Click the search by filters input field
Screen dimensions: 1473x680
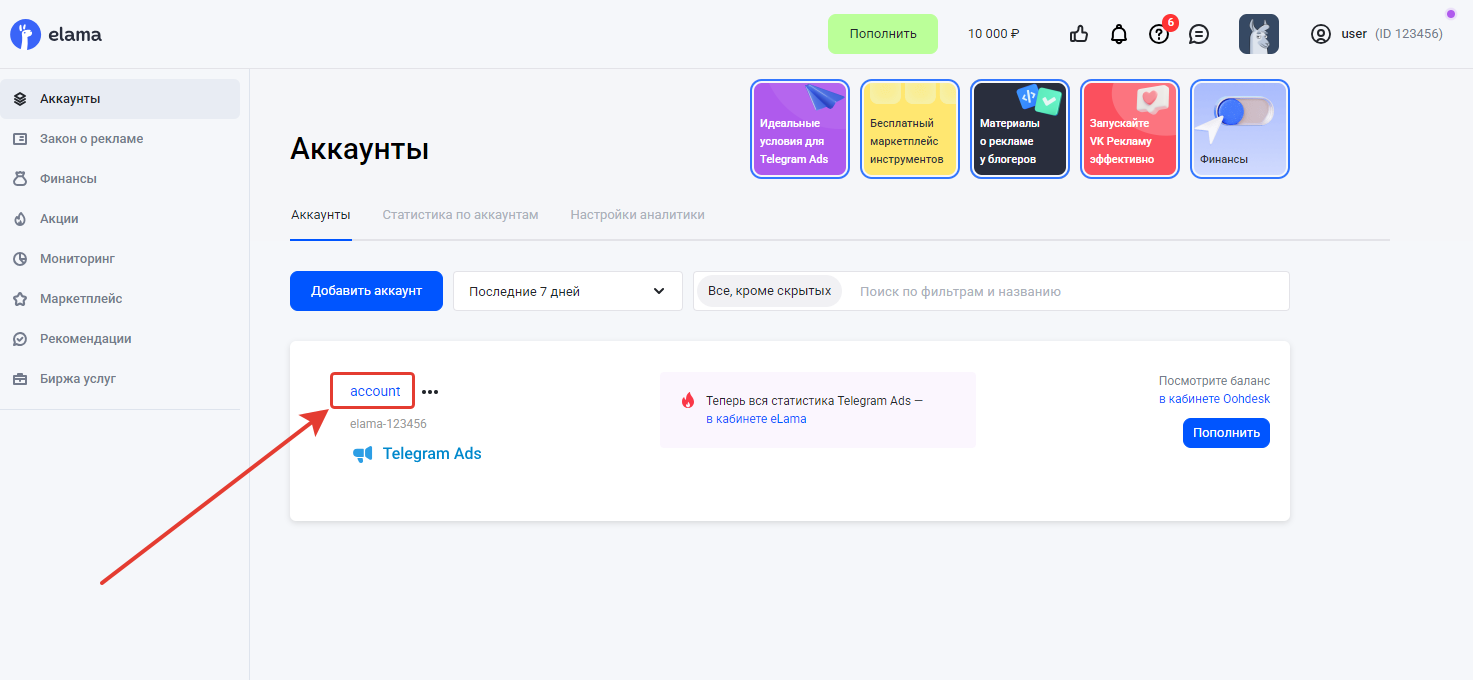click(1065, 291)
